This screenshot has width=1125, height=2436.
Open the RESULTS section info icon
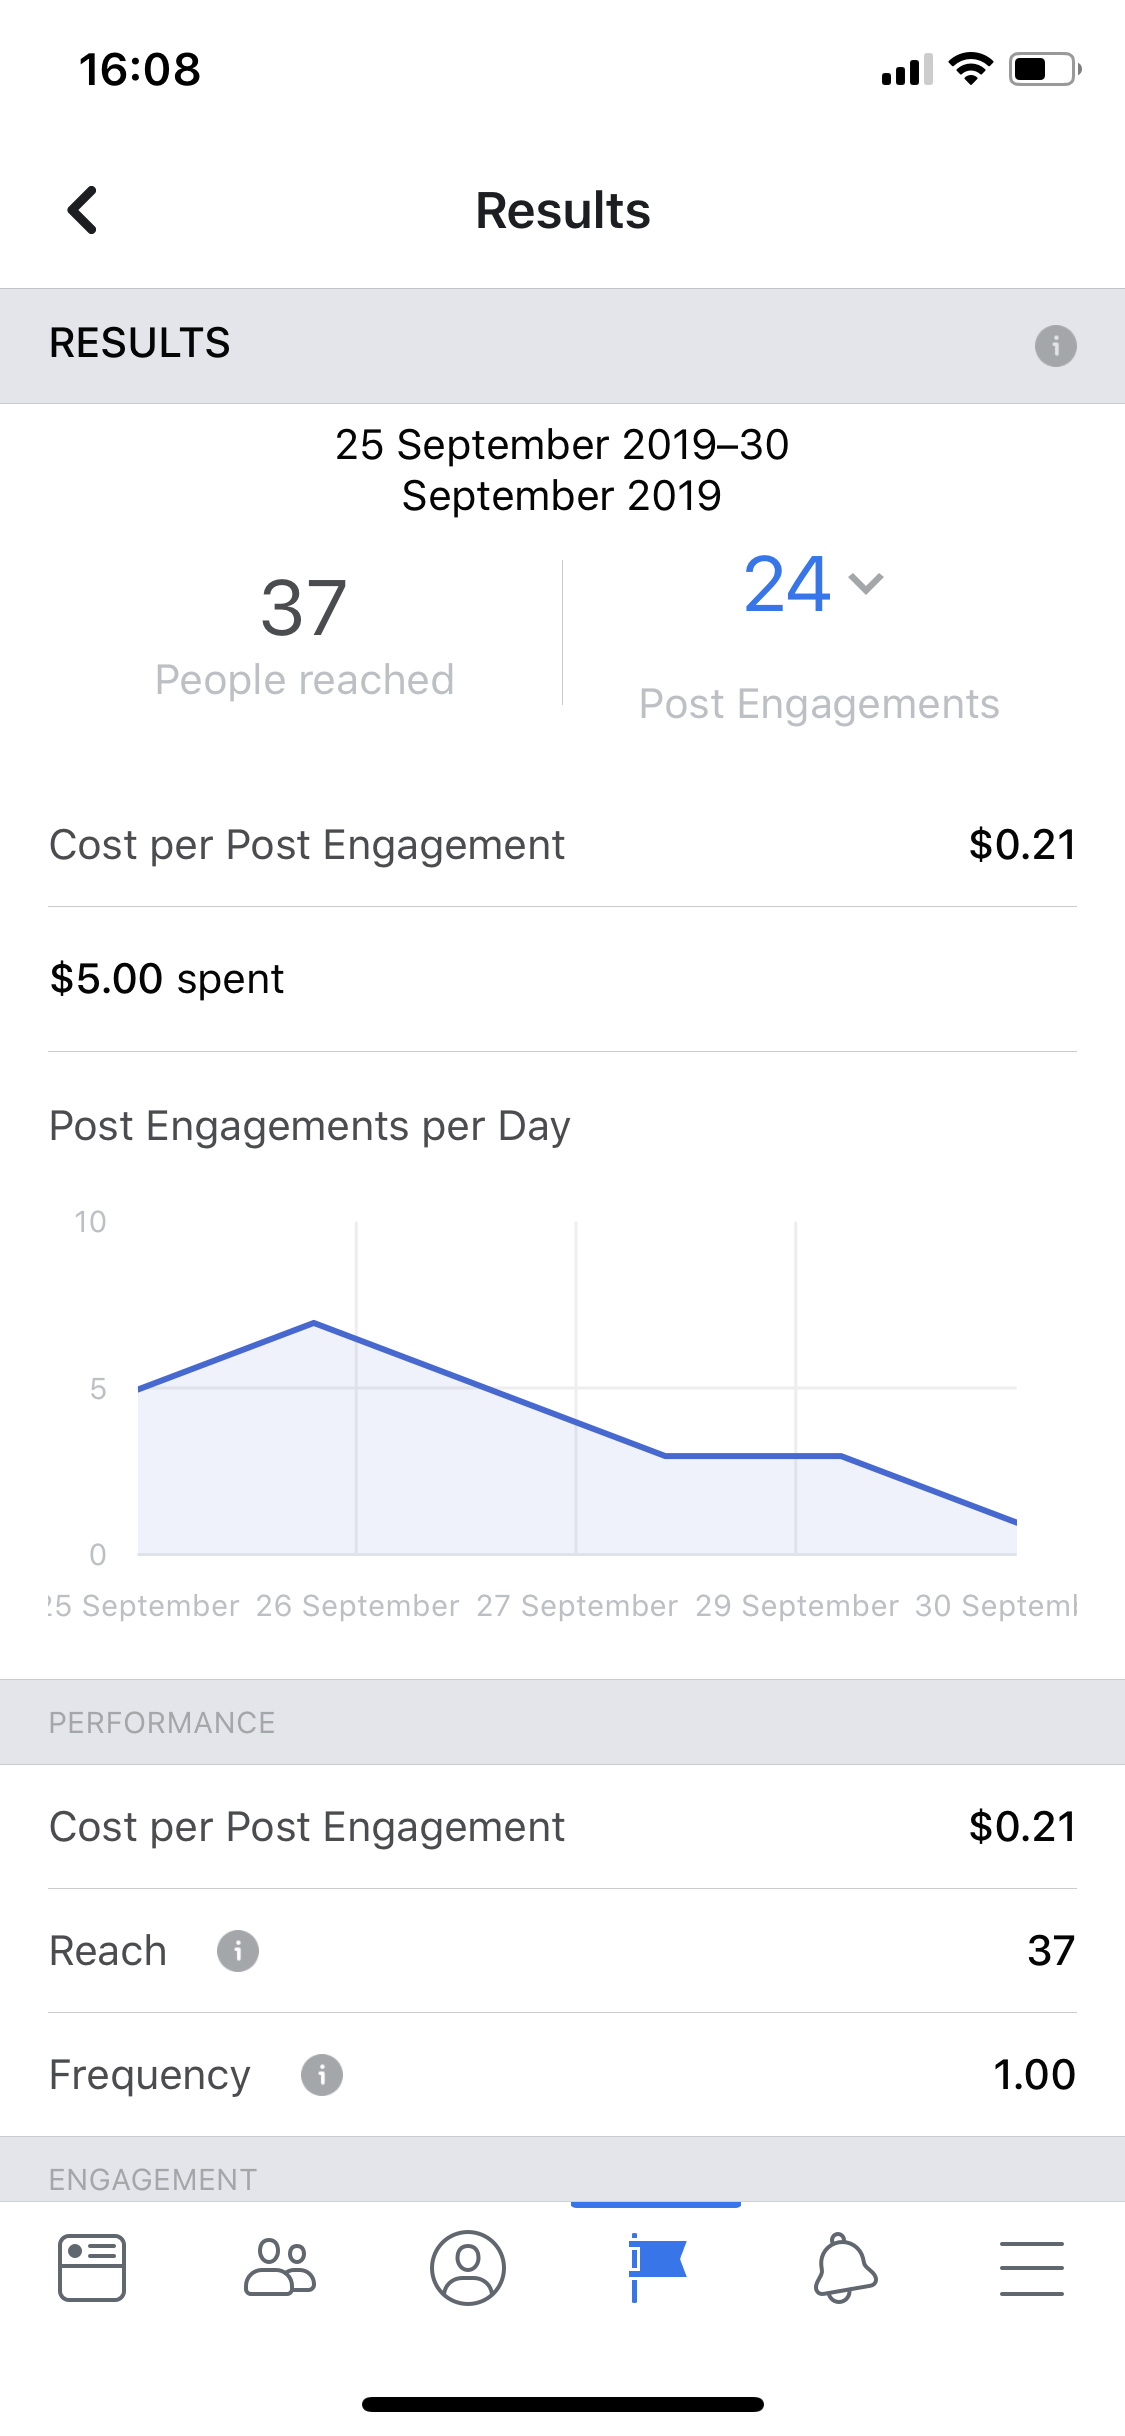pos(1055,346)
